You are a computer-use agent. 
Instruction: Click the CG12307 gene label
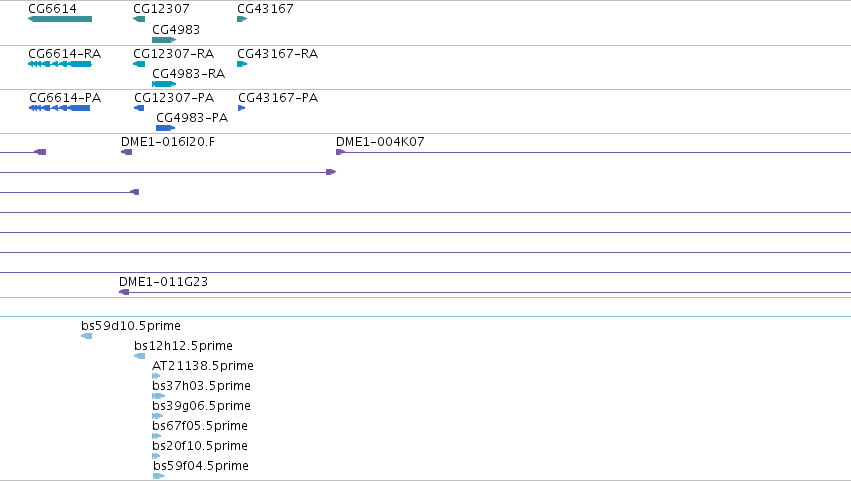[x=161, y=9]
